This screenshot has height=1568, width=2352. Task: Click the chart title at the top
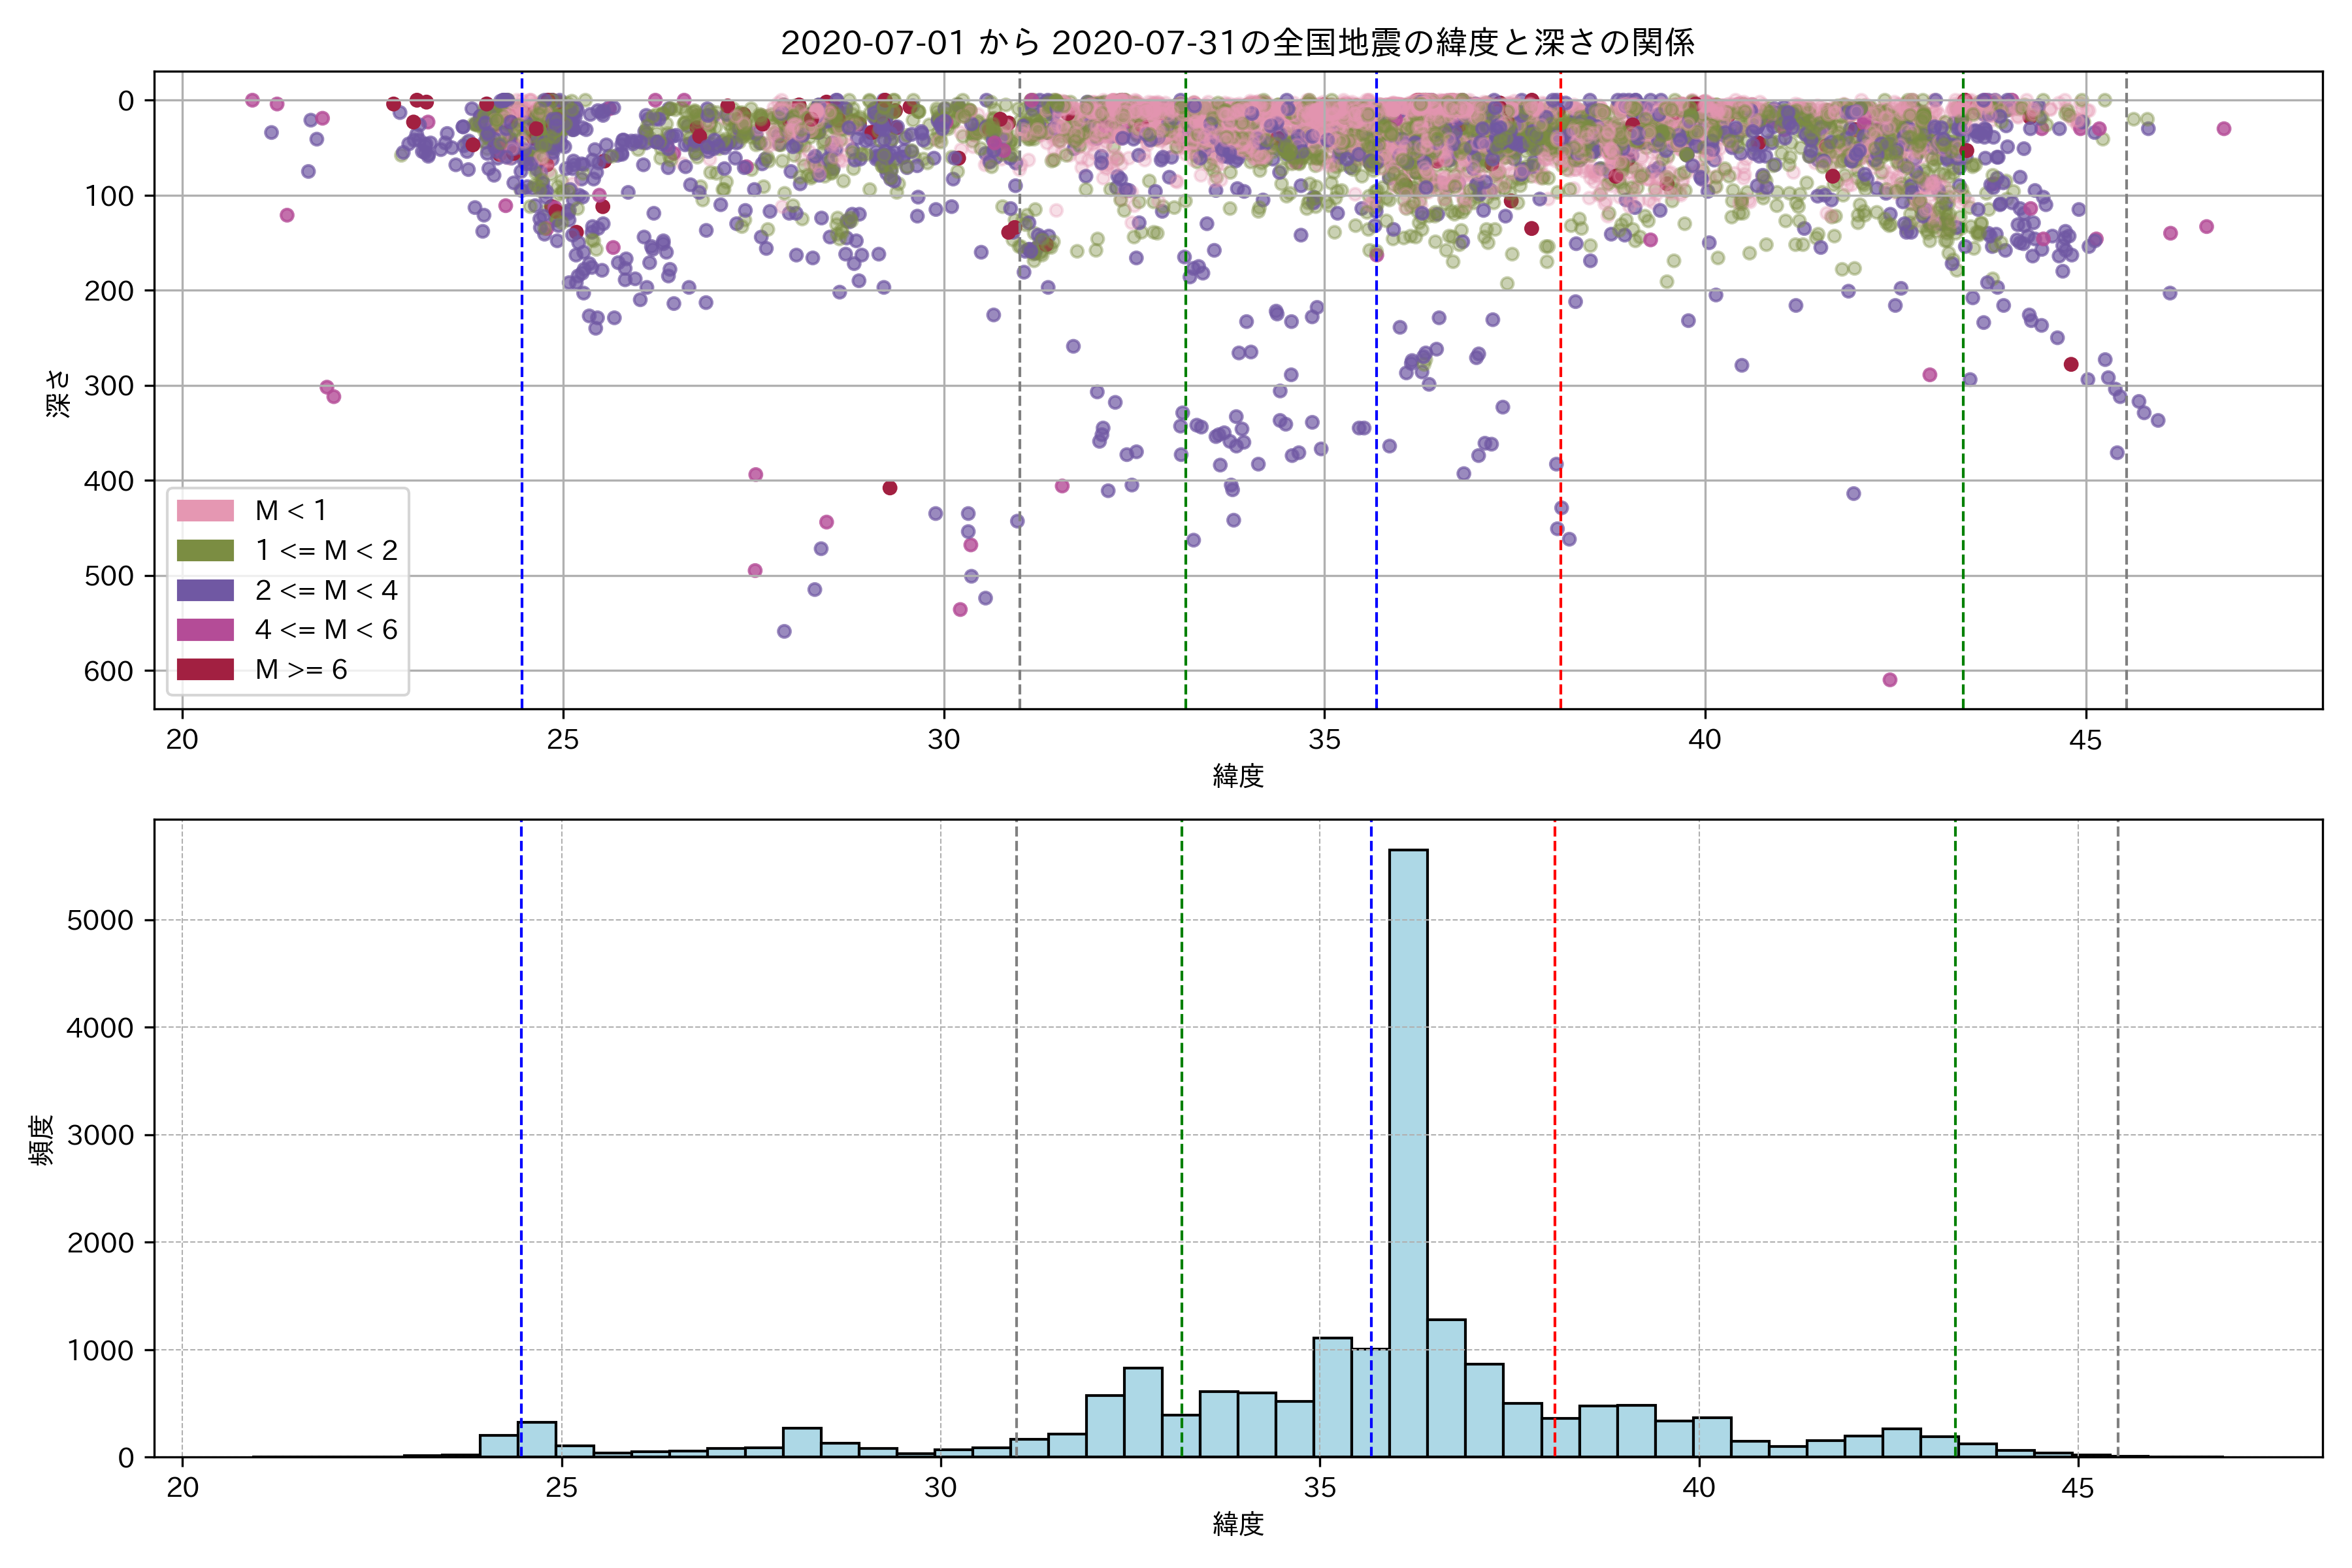coord(1237,43)
